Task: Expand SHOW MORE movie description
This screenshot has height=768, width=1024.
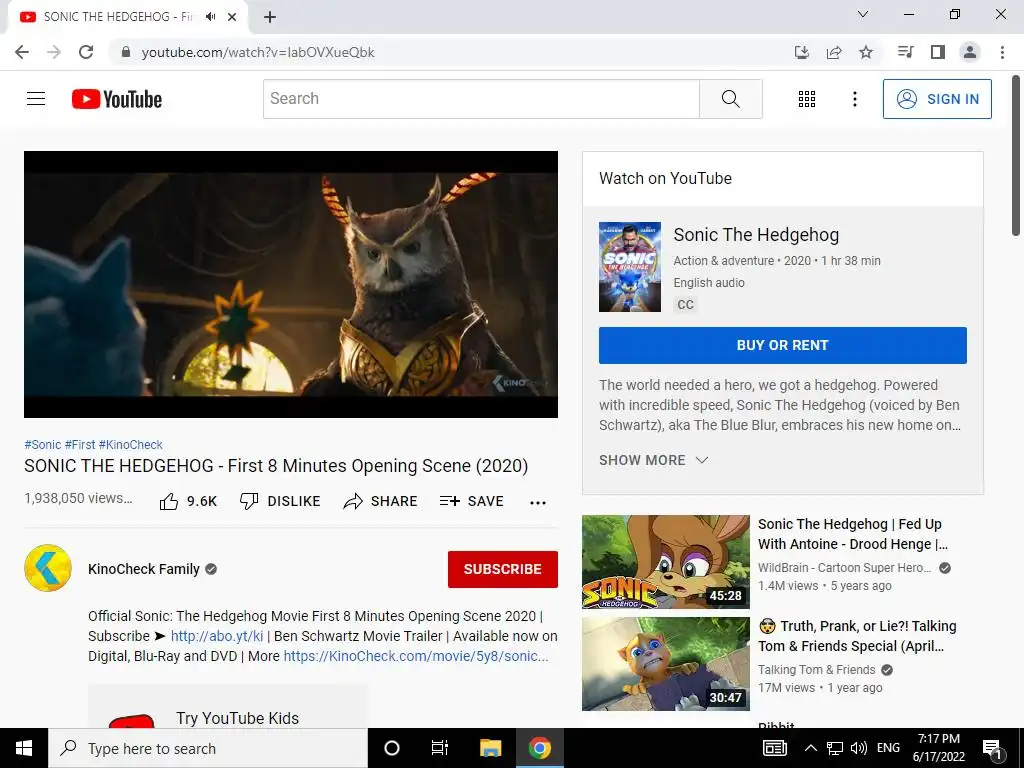Action: (x=654, y=460)
